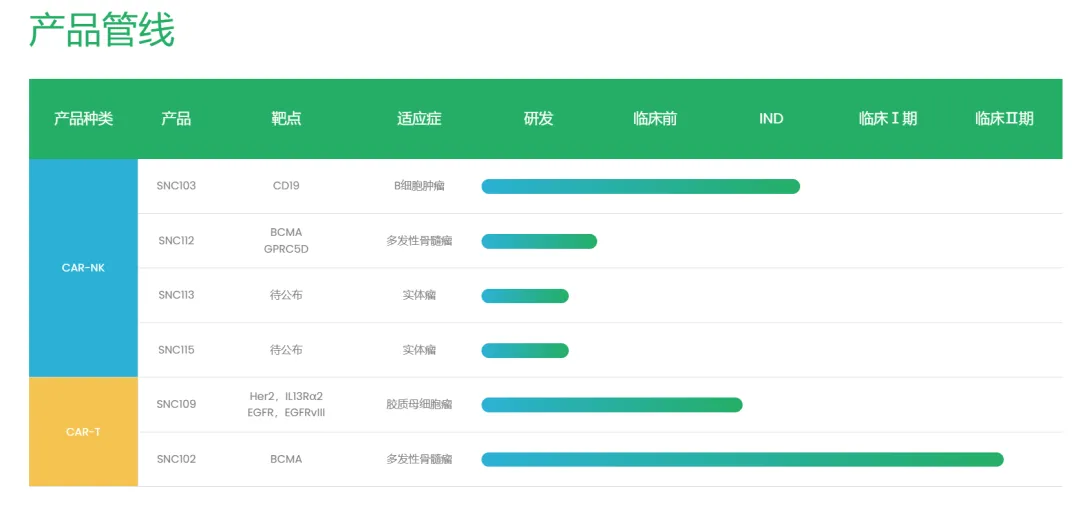Open the SNC113 product entry

click(x=176, y=295)
